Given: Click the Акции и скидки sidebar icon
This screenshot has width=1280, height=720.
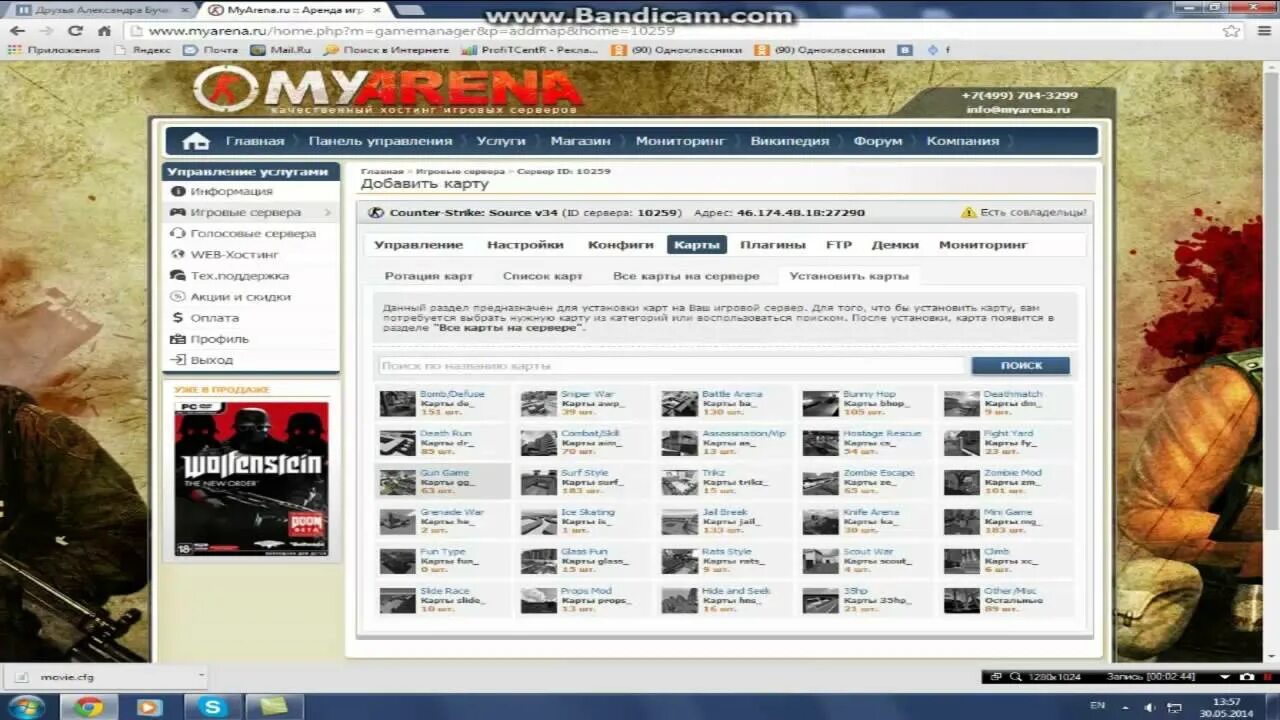Looking at the screenshot, I should [178, 296].
